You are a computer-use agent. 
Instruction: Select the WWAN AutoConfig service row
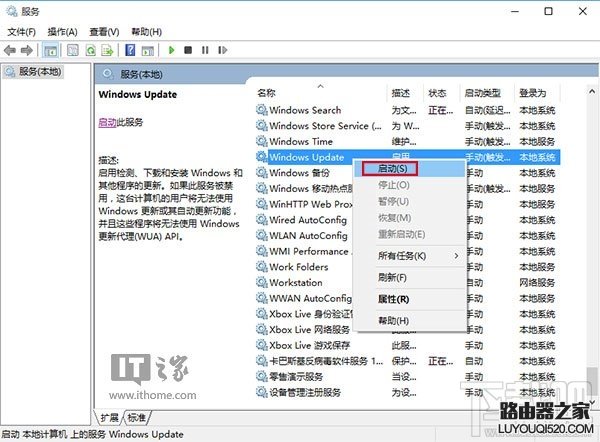click(x=407, y=298)
